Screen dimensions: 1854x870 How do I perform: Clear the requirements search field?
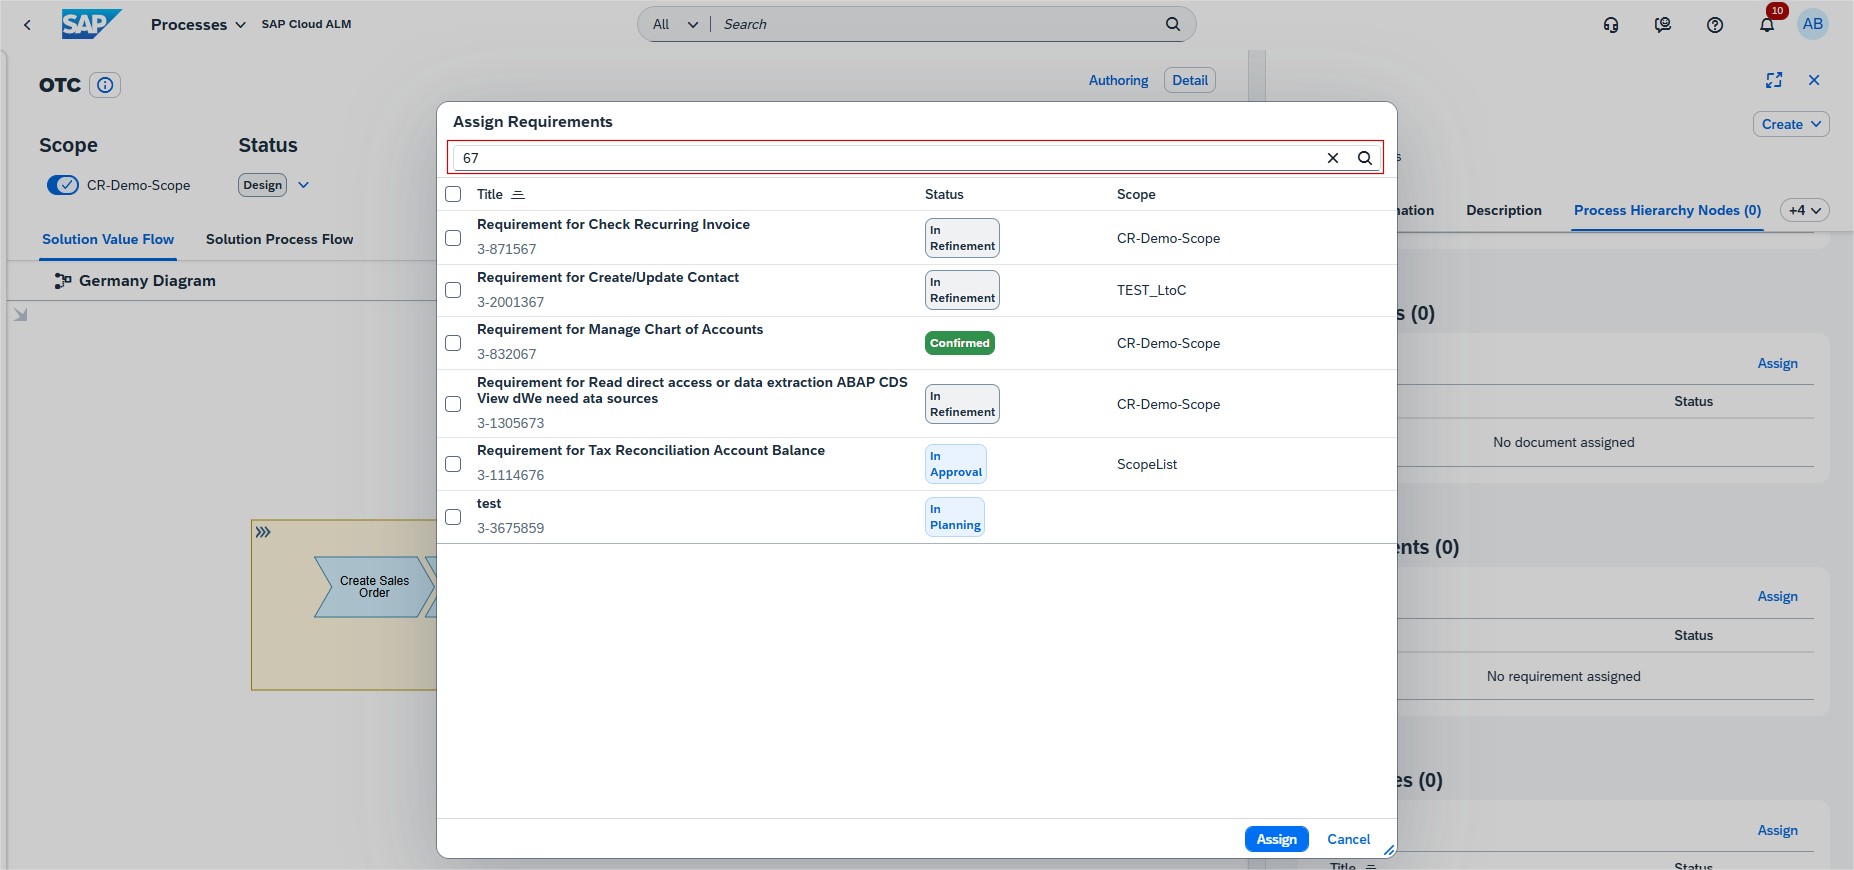click(1332, 158)
